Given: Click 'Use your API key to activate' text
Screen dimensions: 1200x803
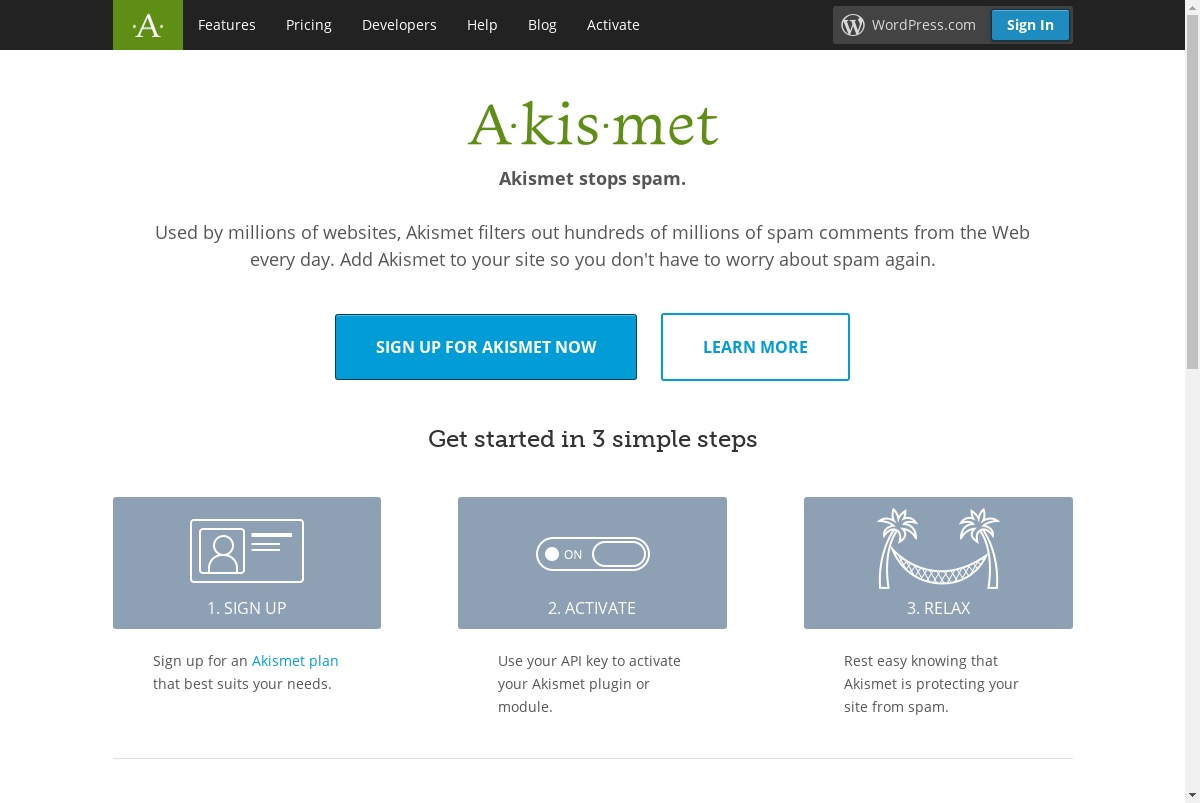Looking at the screenshot, I should (x=589, y=661).
